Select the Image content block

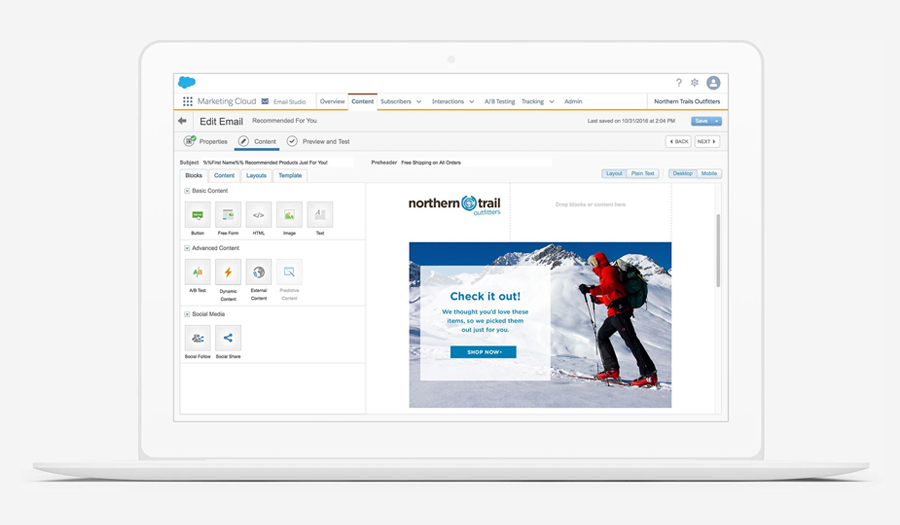[x=289, y=215]
